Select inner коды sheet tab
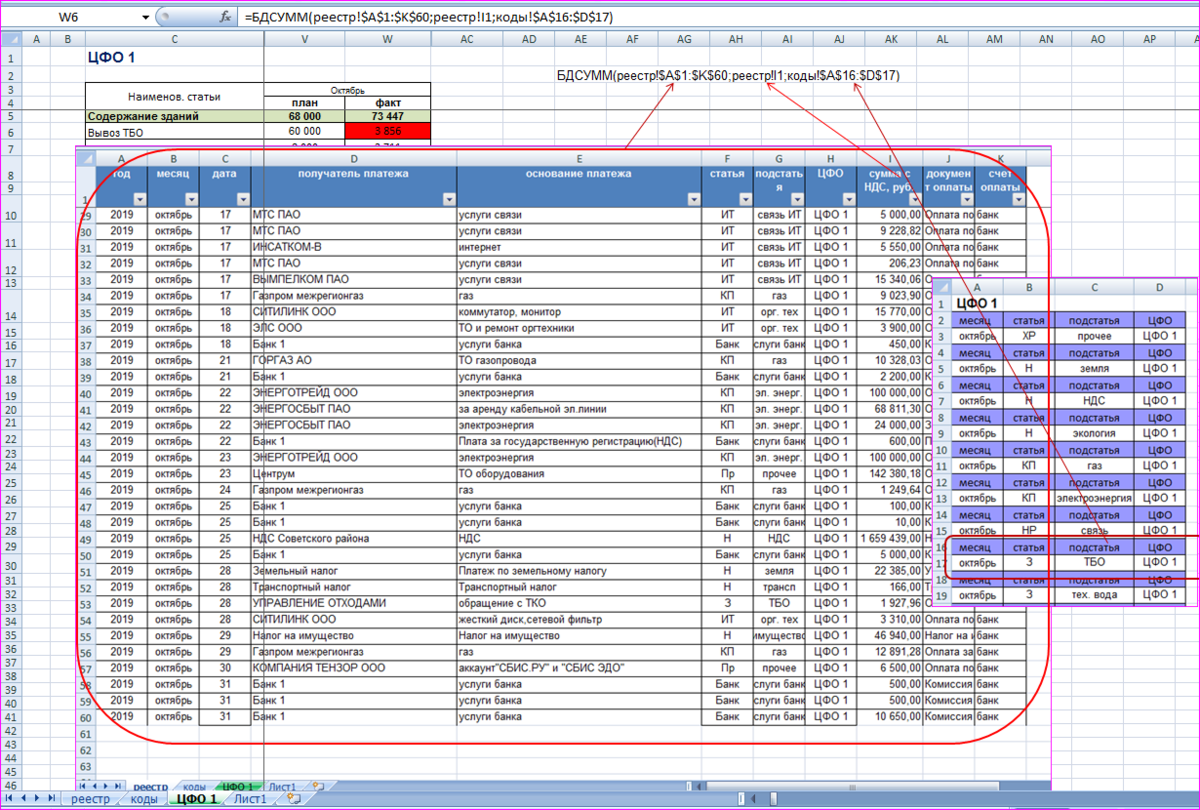This screenshot has height=810, width=1200. pyautogui.click(x=195, y=787)
